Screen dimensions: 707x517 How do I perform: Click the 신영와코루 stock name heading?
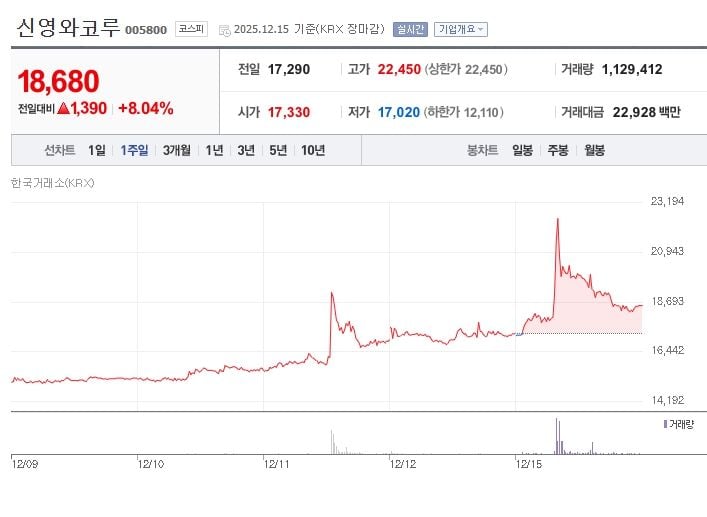(x=67, y=27)
